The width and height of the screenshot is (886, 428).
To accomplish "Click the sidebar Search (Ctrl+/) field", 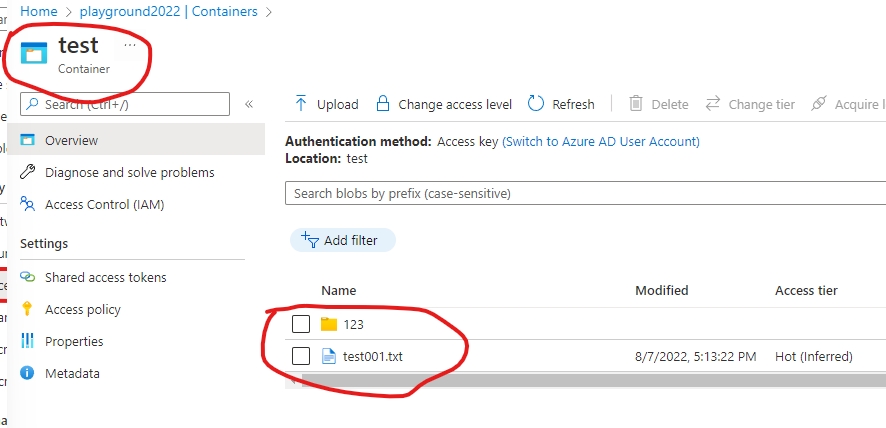I will (125, 104).
